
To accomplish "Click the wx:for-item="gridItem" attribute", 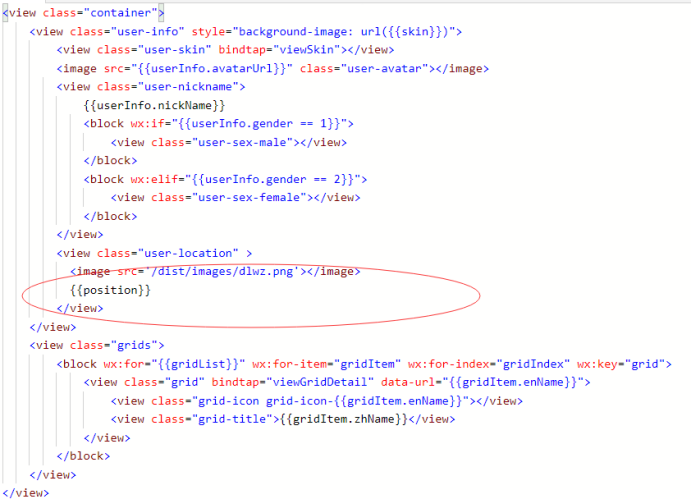I will (x=327, y=364).
